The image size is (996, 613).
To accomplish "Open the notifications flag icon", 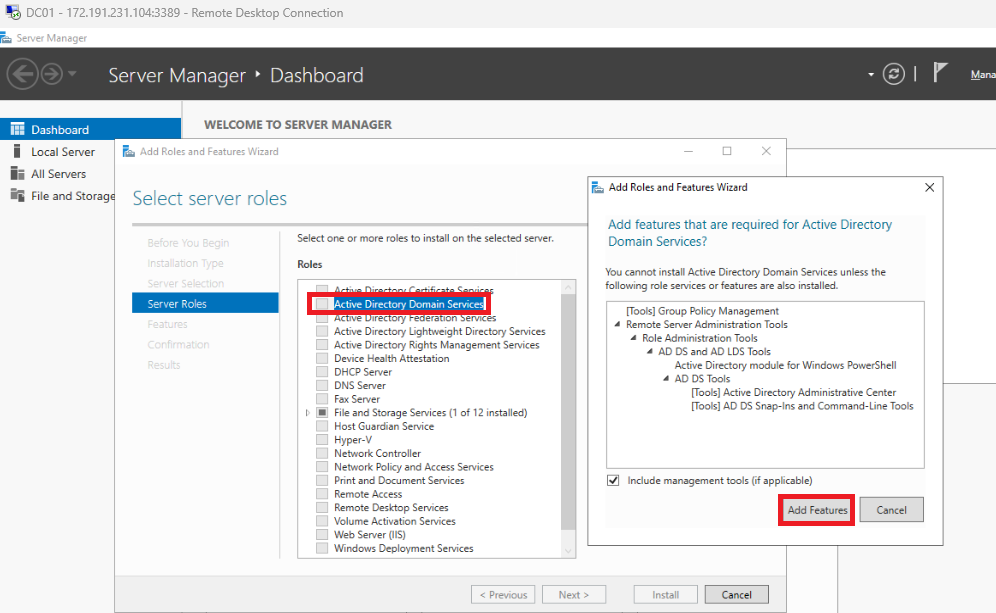I will click(x=940, y=72).
